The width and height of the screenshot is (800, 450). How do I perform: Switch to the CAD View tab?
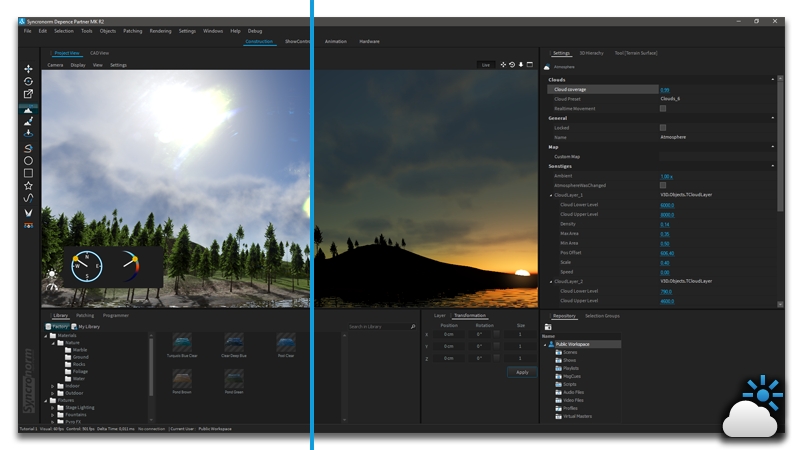100,53
